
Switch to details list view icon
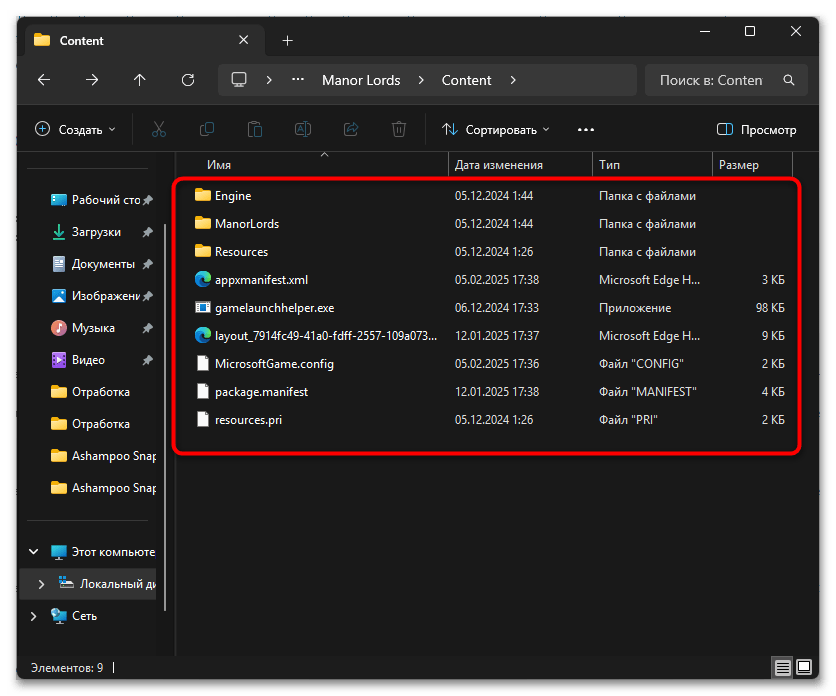(782, 667)
